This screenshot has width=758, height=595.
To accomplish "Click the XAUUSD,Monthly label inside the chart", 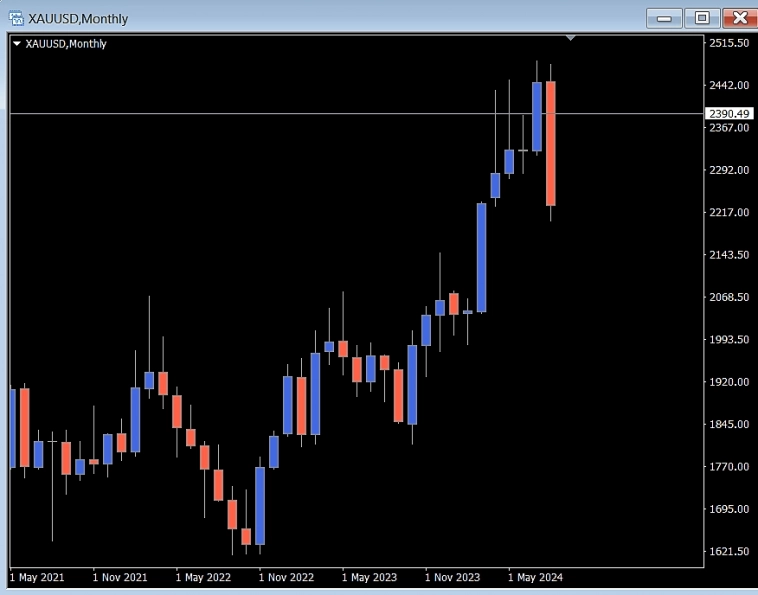I will tap(66, 44).
